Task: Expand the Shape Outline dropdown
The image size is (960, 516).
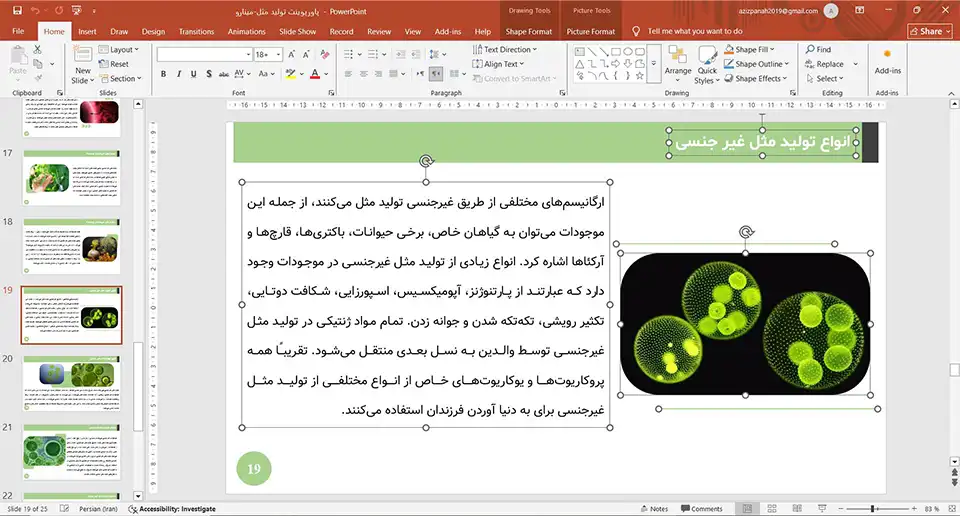Action: 757,64
